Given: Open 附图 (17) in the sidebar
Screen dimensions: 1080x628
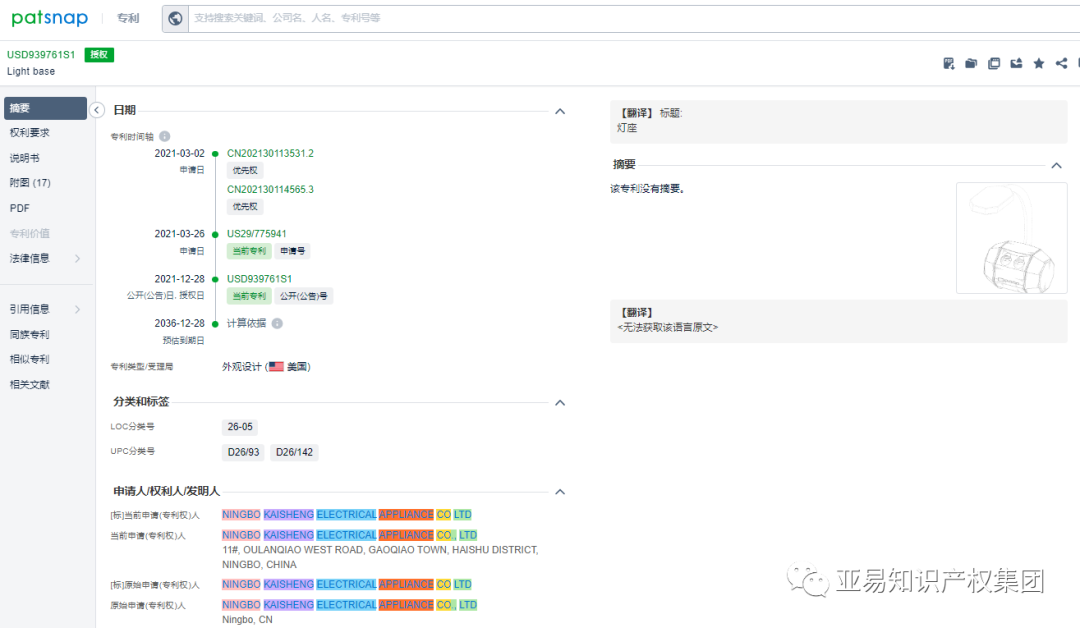Looking at the screenshot, I should [30, 182].
